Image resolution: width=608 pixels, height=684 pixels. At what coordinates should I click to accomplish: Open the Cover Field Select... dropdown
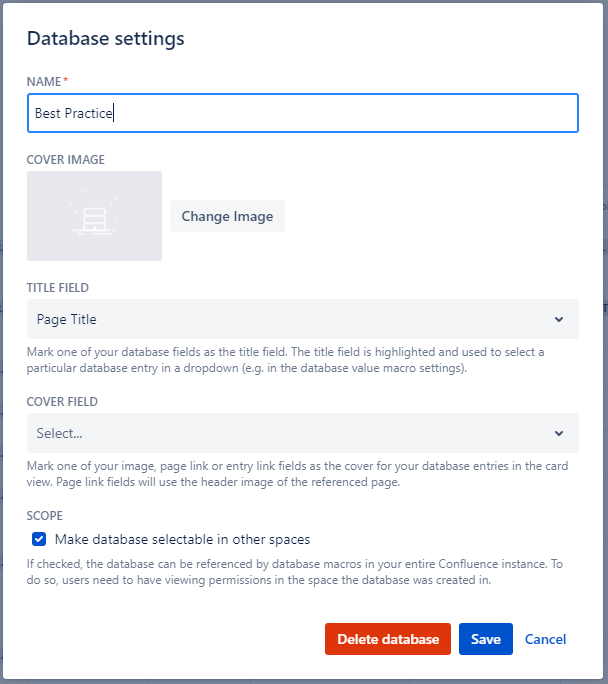coord(303,433)
